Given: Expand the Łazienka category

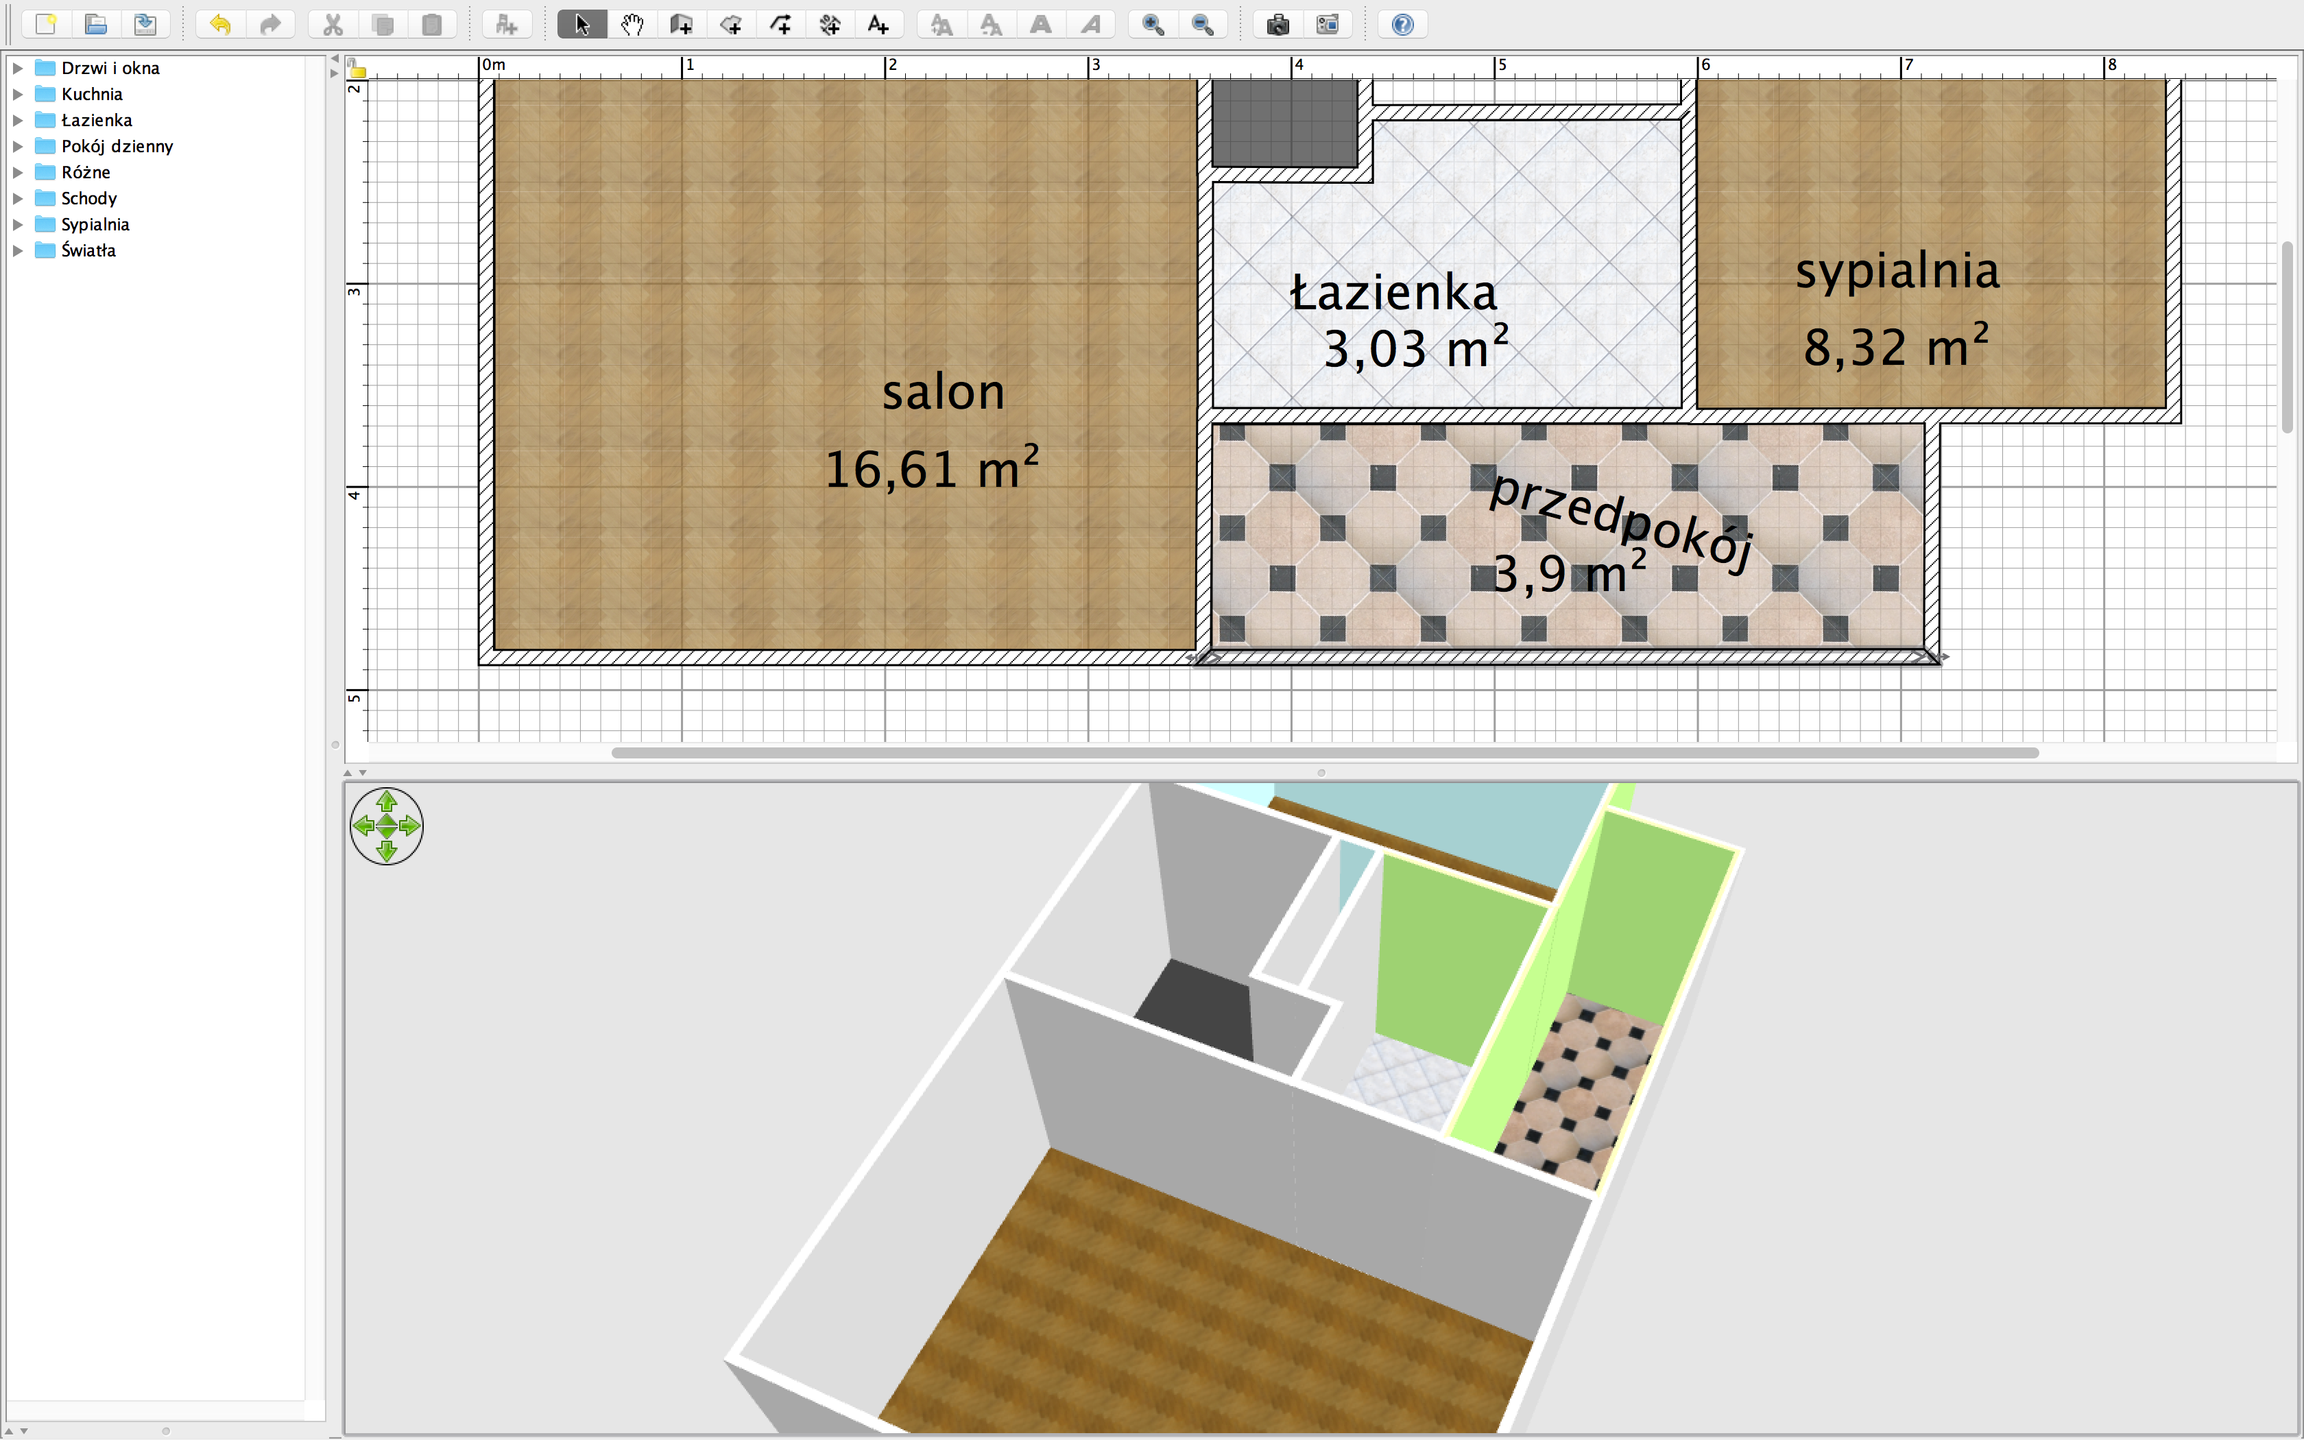Looking at the screenshot, I should click(x=17, y=120).
